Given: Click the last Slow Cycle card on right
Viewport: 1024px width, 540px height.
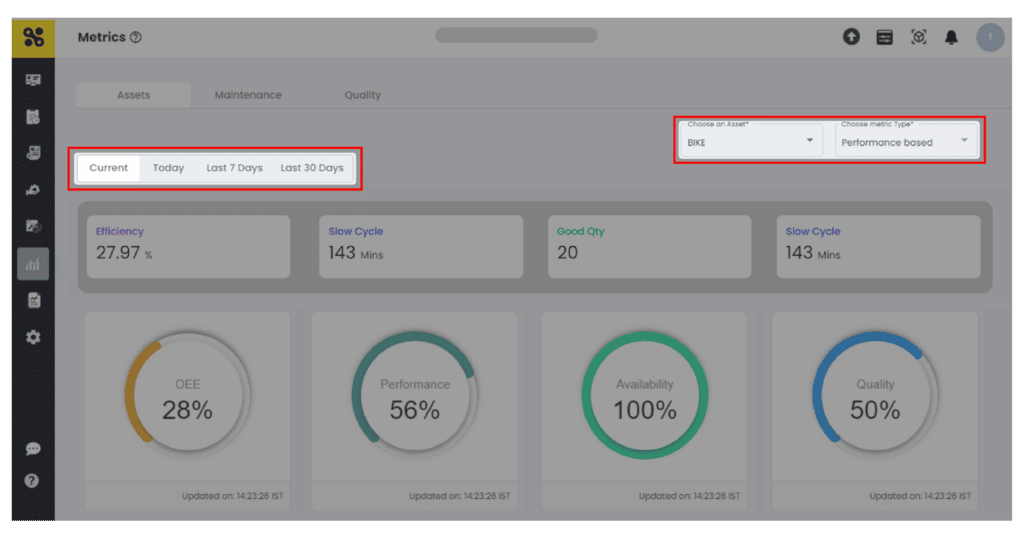Looking at the screenshot, I should click(x=878, y=247).
